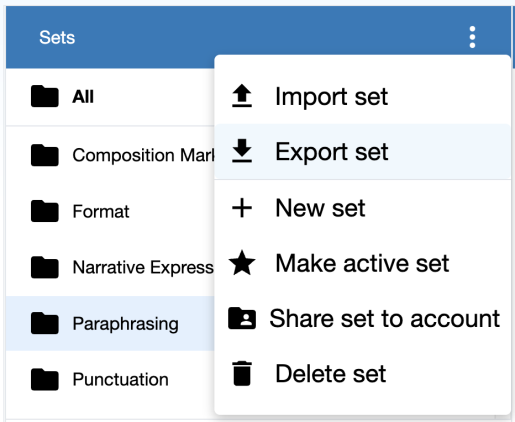515x422 pixels.
Task: Click the shared-folder icon for Share set
Action: pos(242,318)
